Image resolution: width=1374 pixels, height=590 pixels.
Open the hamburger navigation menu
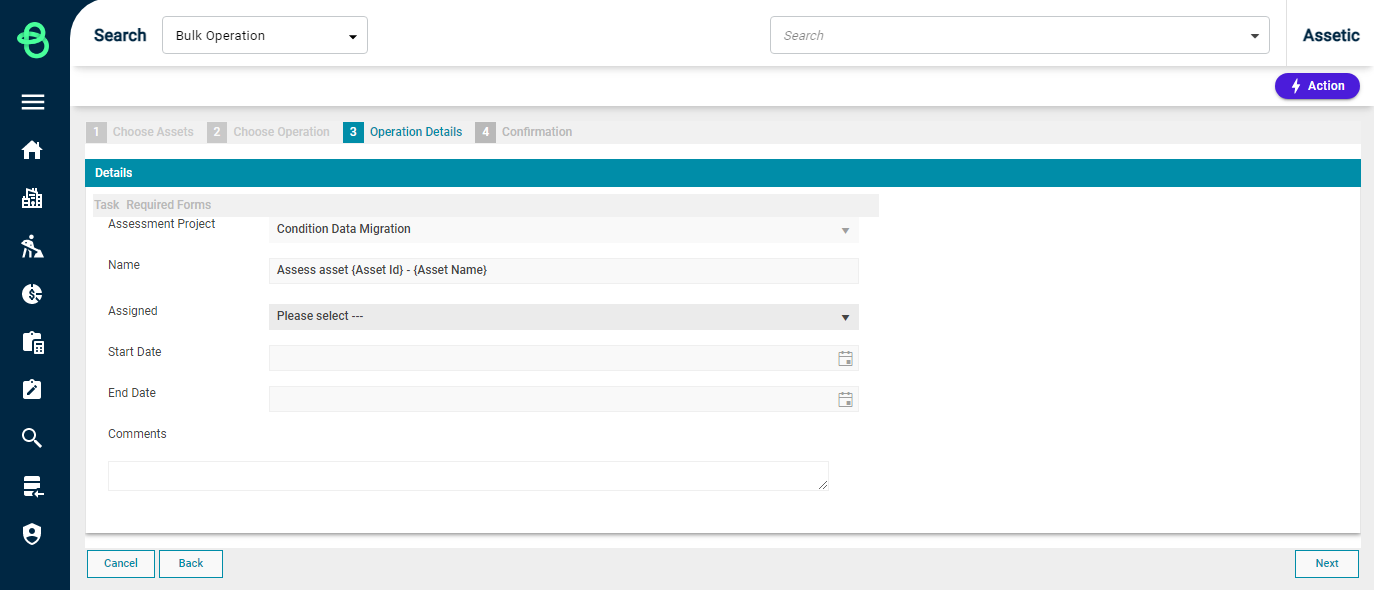pyautogui.click(x=33, y=102)
